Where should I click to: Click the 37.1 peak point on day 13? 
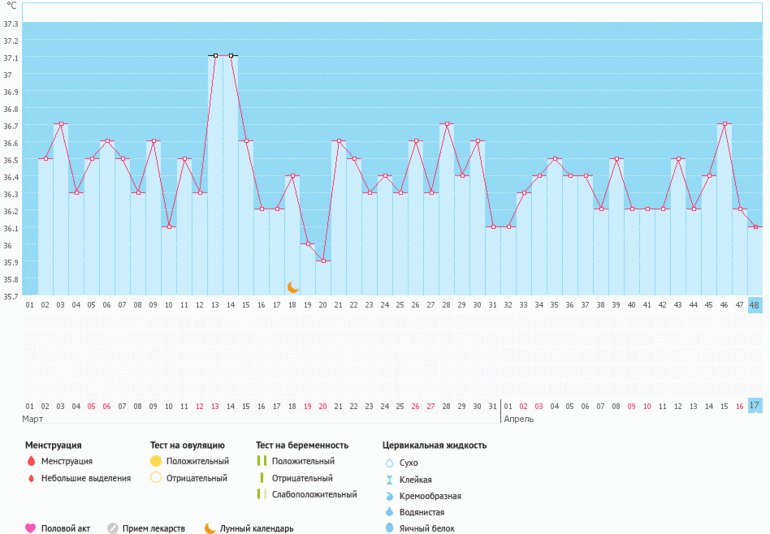pyautogui.click(x=215, y=56)
